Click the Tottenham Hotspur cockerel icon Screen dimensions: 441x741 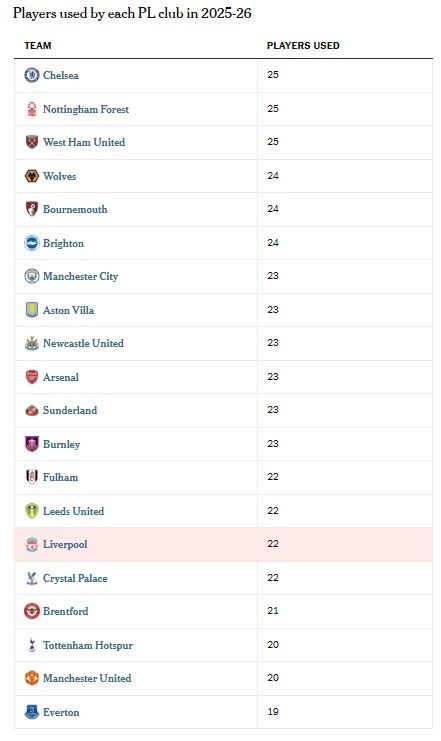point(32,645)
